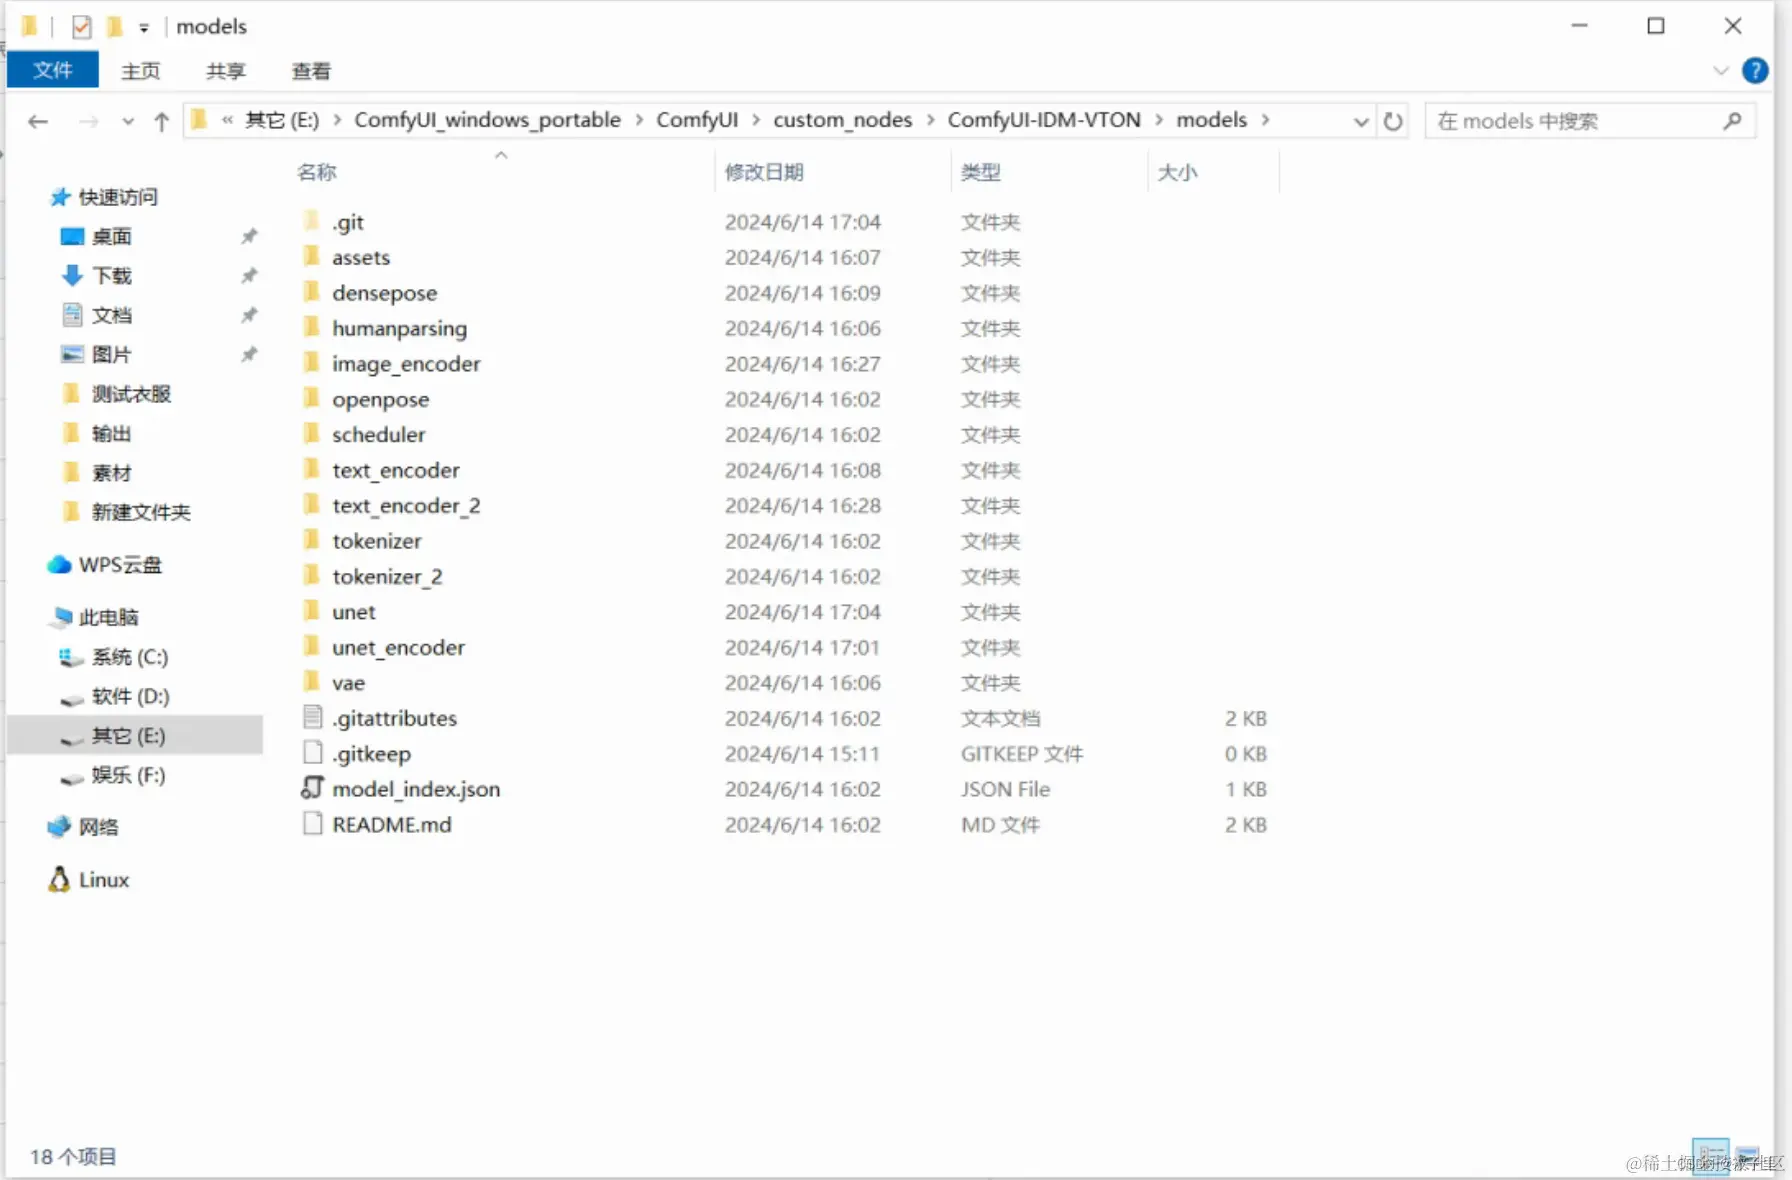Expand hidden breadcrumb path chevrons
The width and height of the screenshot is (1792, 1180).
click(227, 120)
